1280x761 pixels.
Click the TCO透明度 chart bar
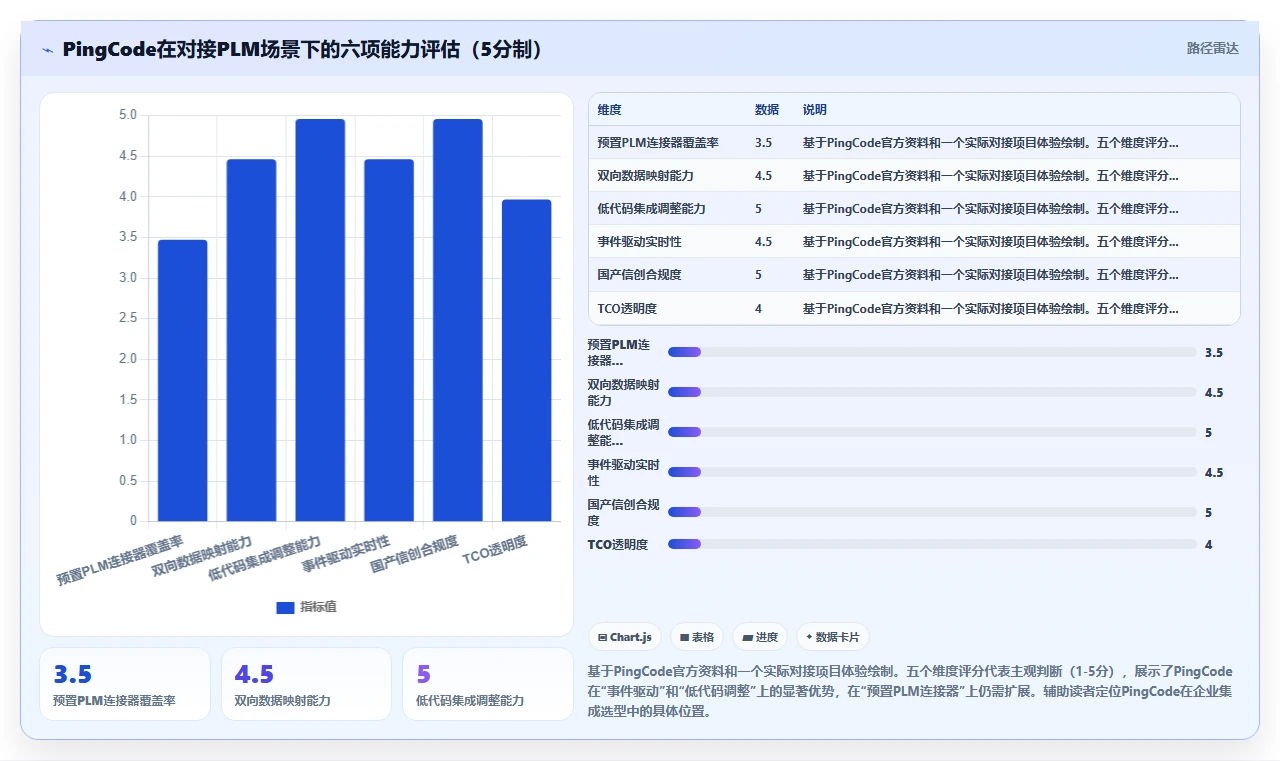(x=527, y=360)
